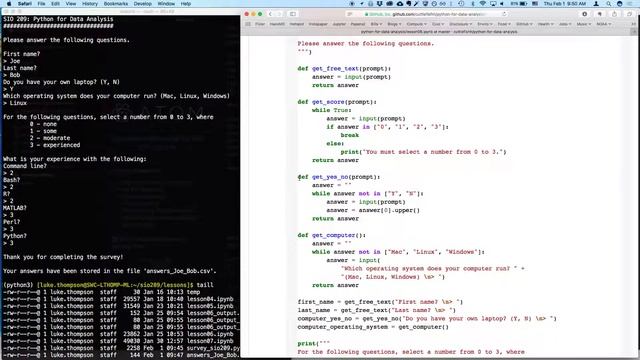Click the Wi-Fi status icon

[x=483, y=4]
